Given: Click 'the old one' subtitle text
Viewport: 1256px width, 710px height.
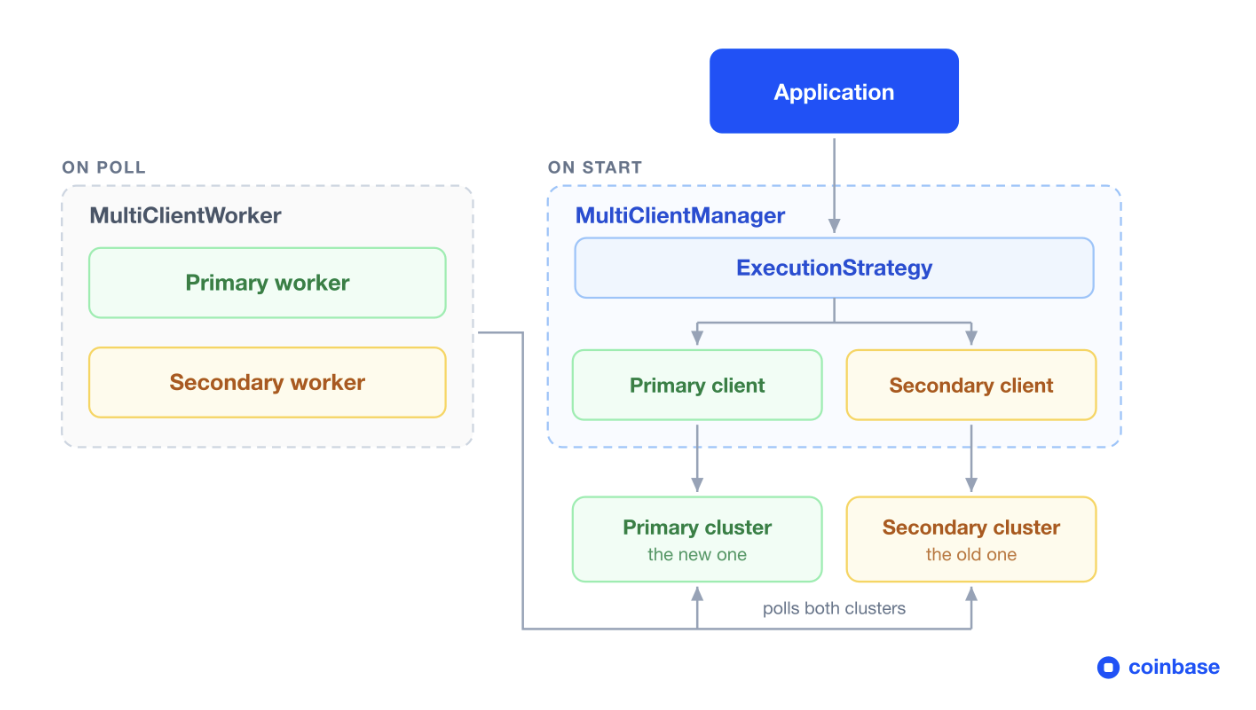Looking at the screenshot, I should click(x=971, y=554).
